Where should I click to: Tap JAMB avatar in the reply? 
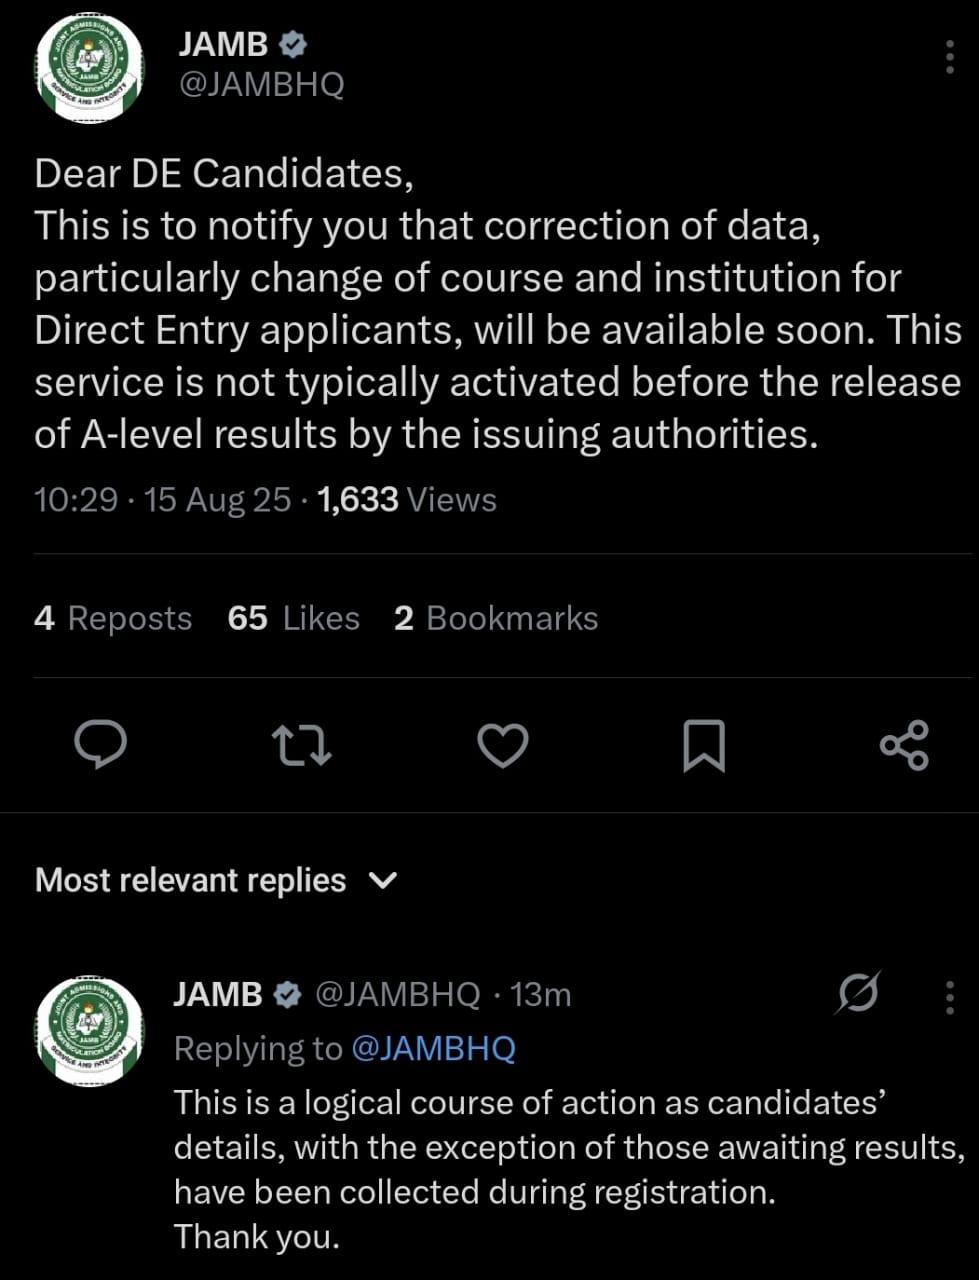(x=89, y=1031)
